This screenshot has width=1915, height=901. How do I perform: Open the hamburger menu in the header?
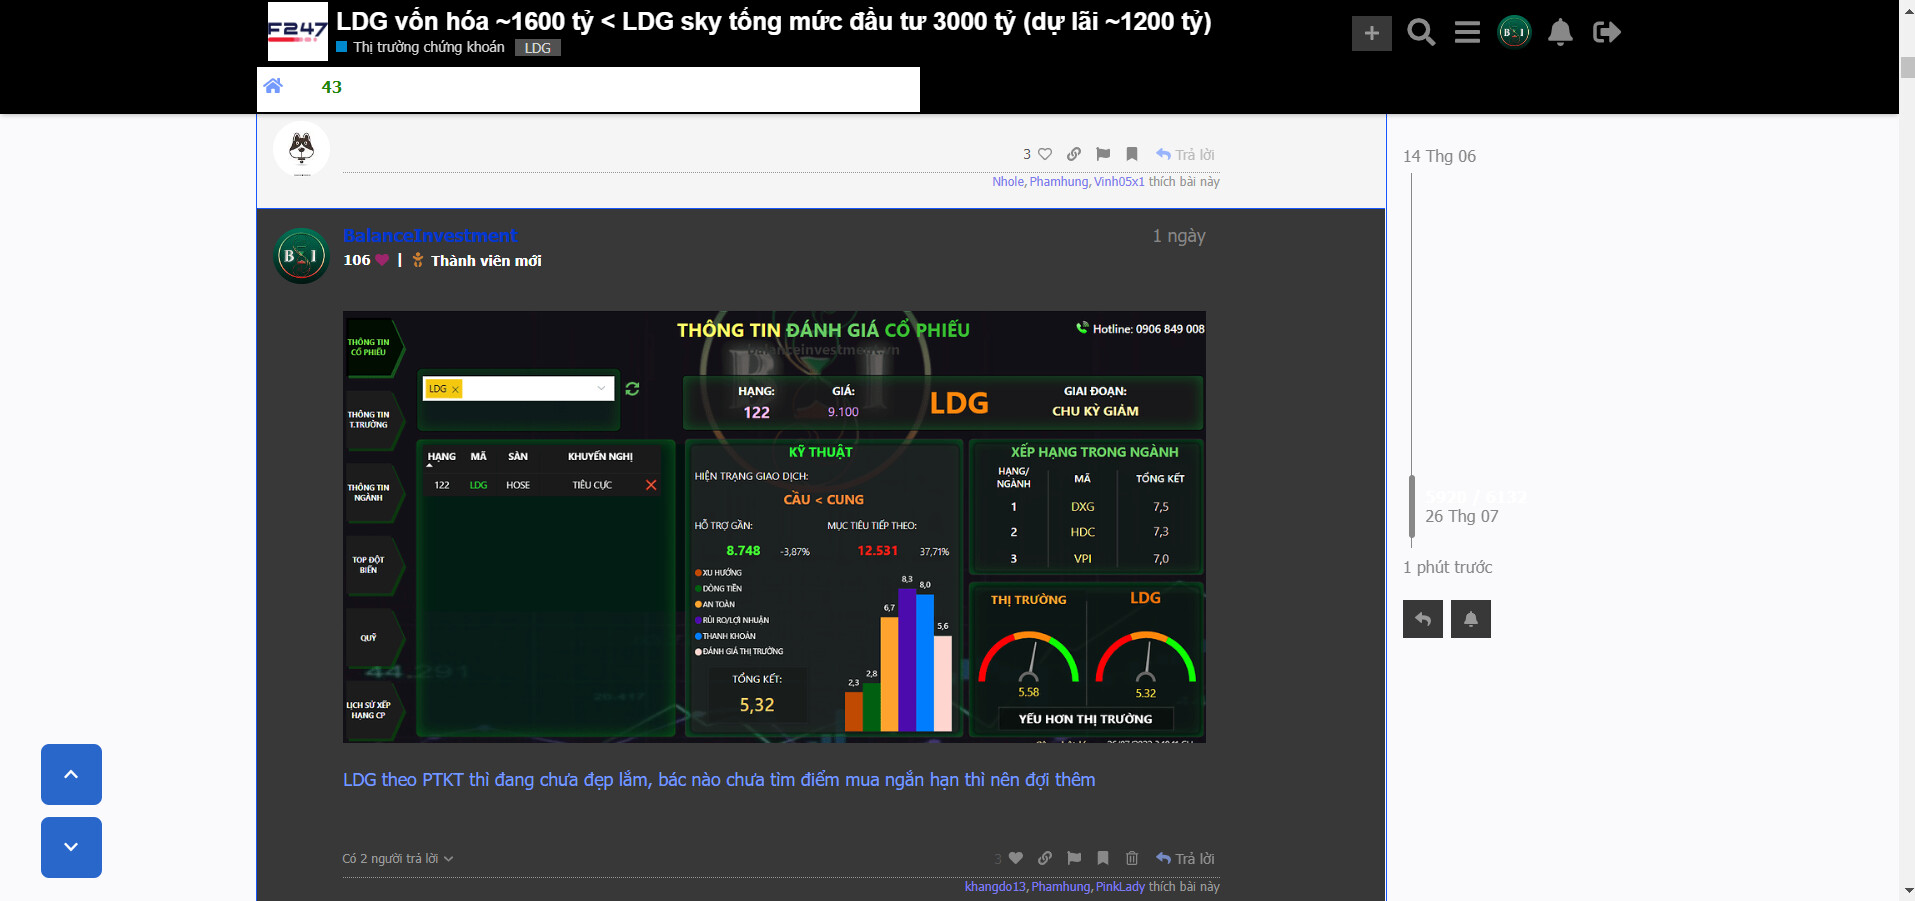point(1467,33)
